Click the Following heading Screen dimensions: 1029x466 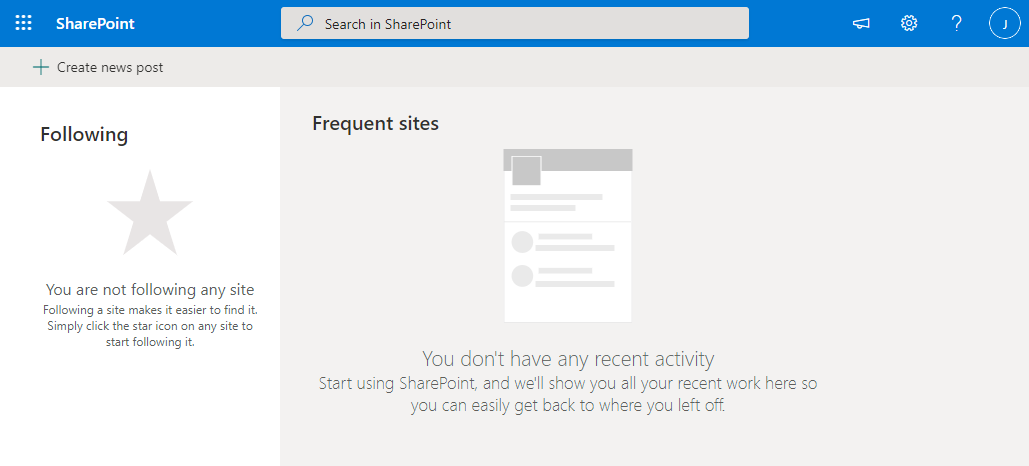coord(84,134)
